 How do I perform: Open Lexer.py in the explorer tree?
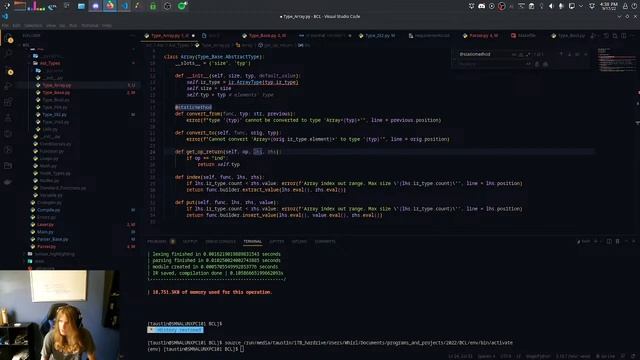click(x=45, y=224)
